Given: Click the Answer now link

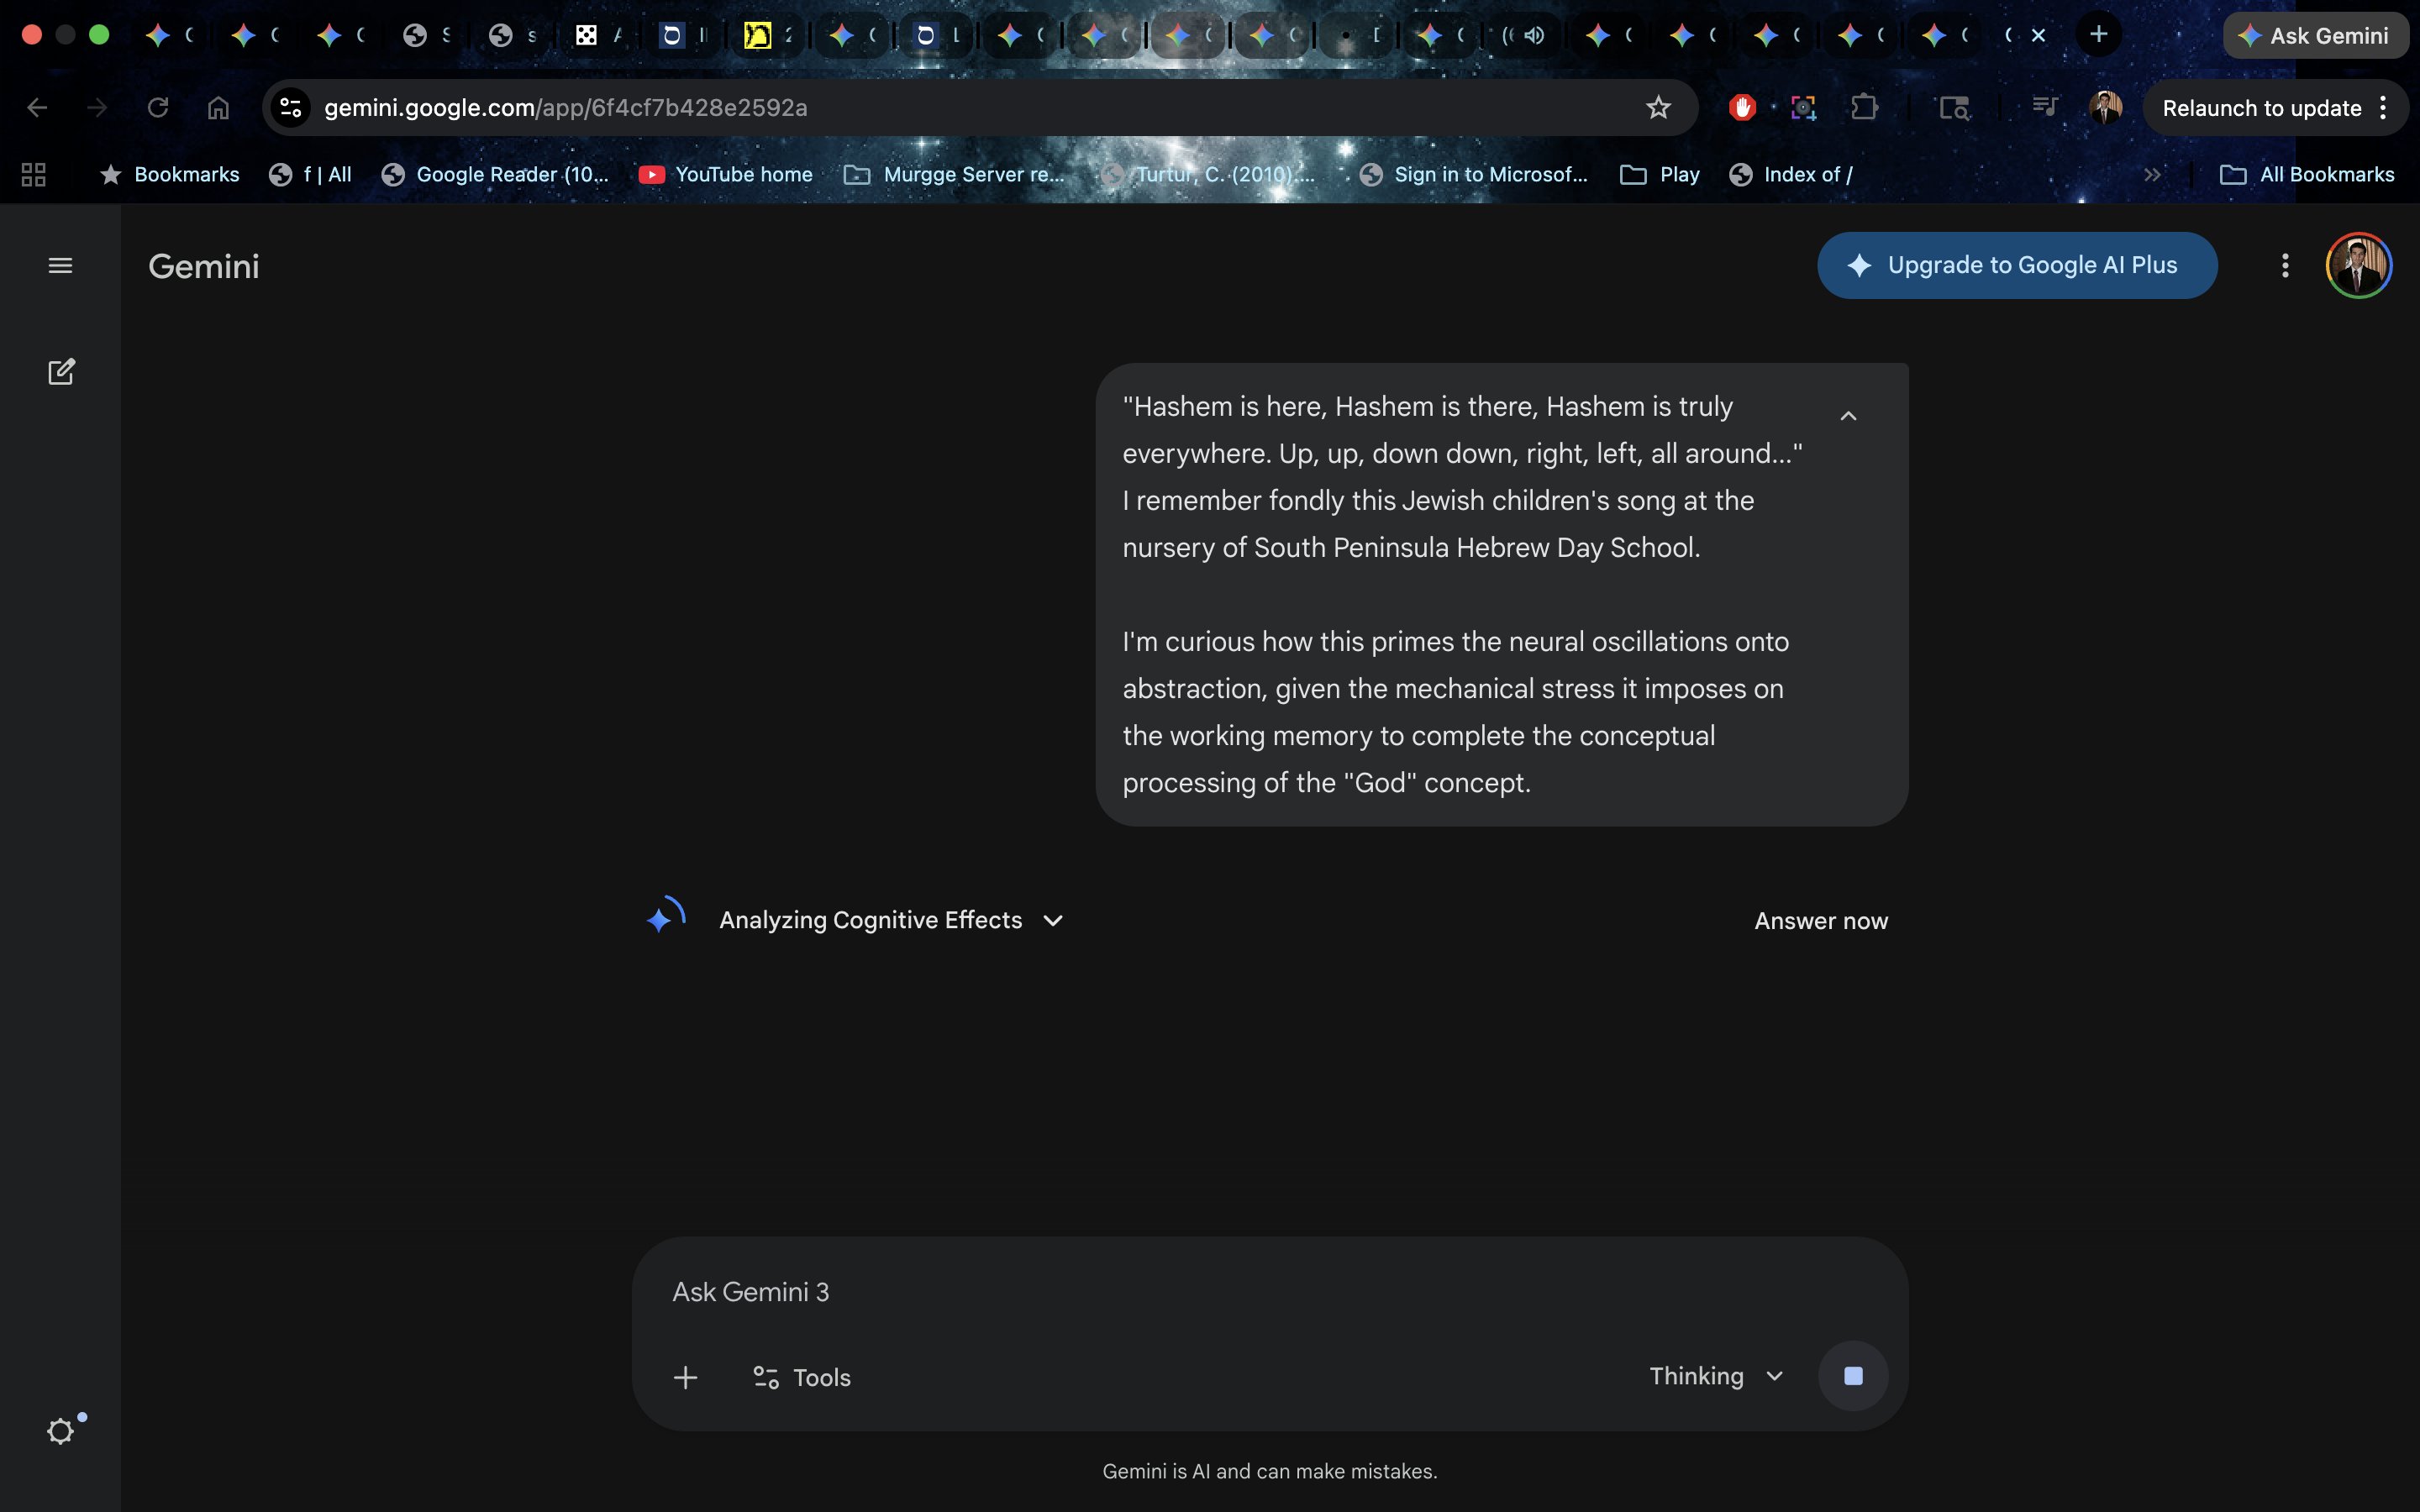Looking at the screenshot, I should [1820, 921].
